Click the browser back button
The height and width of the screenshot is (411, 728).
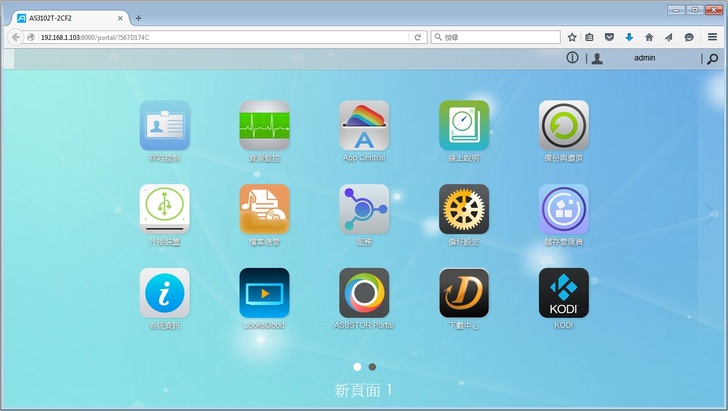pyautogui.click(x=15, y=37)
